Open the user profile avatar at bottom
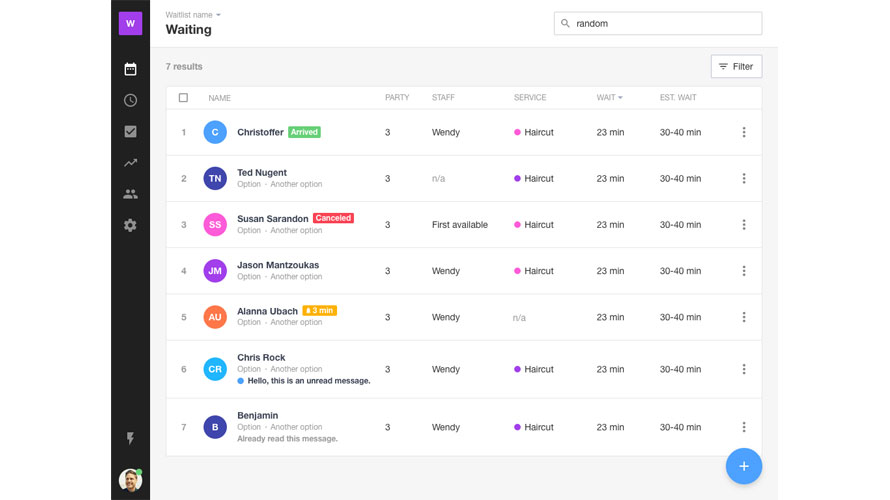The height and width of the screenshot is (500, 890). pyautogui.click(x=130, y=480)
